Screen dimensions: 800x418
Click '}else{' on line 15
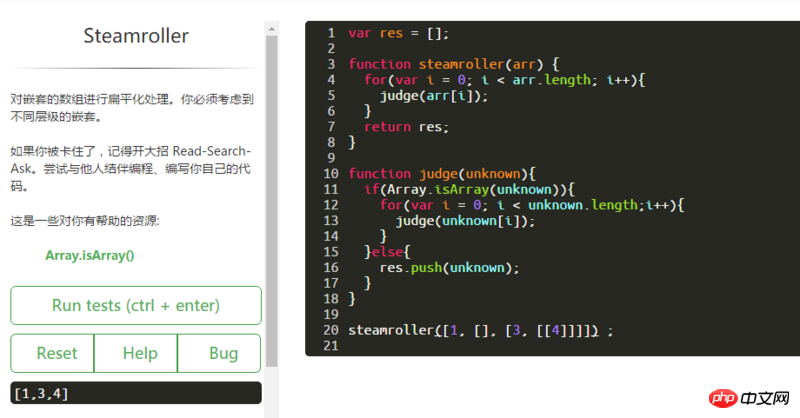387,252
